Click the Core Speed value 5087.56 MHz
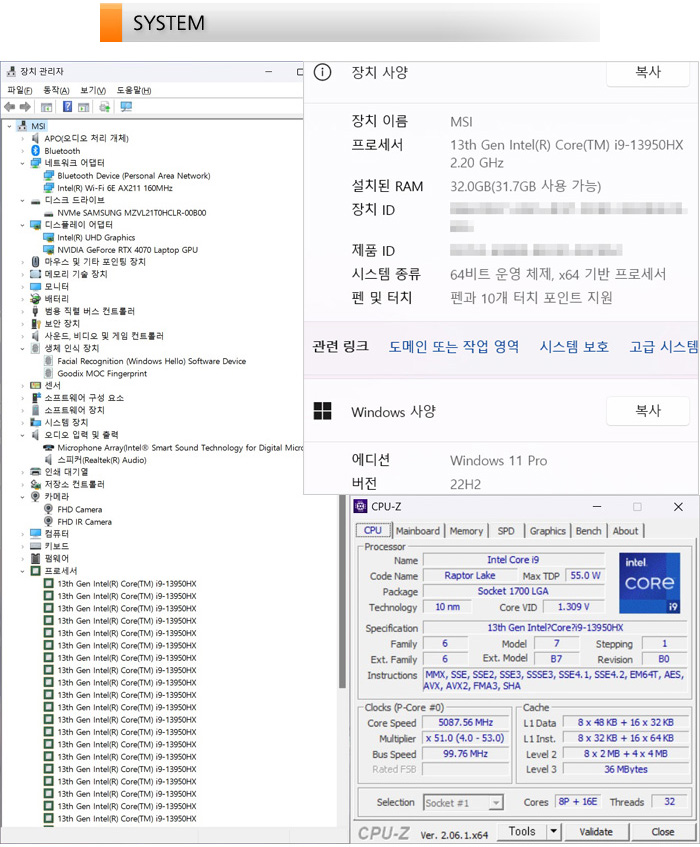Viewport: 700px width, 847px height. 466,722
